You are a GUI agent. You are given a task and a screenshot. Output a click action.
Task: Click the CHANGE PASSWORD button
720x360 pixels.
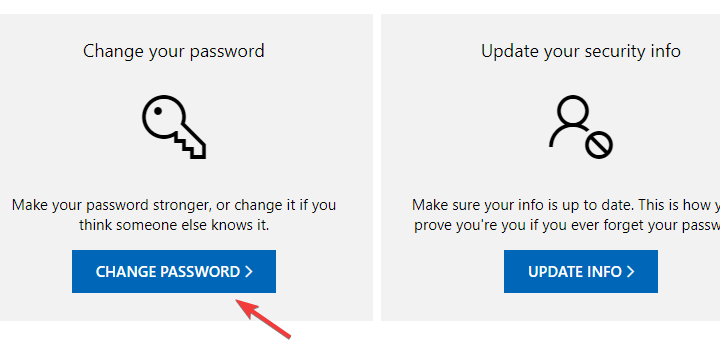[x=174, y=271]
